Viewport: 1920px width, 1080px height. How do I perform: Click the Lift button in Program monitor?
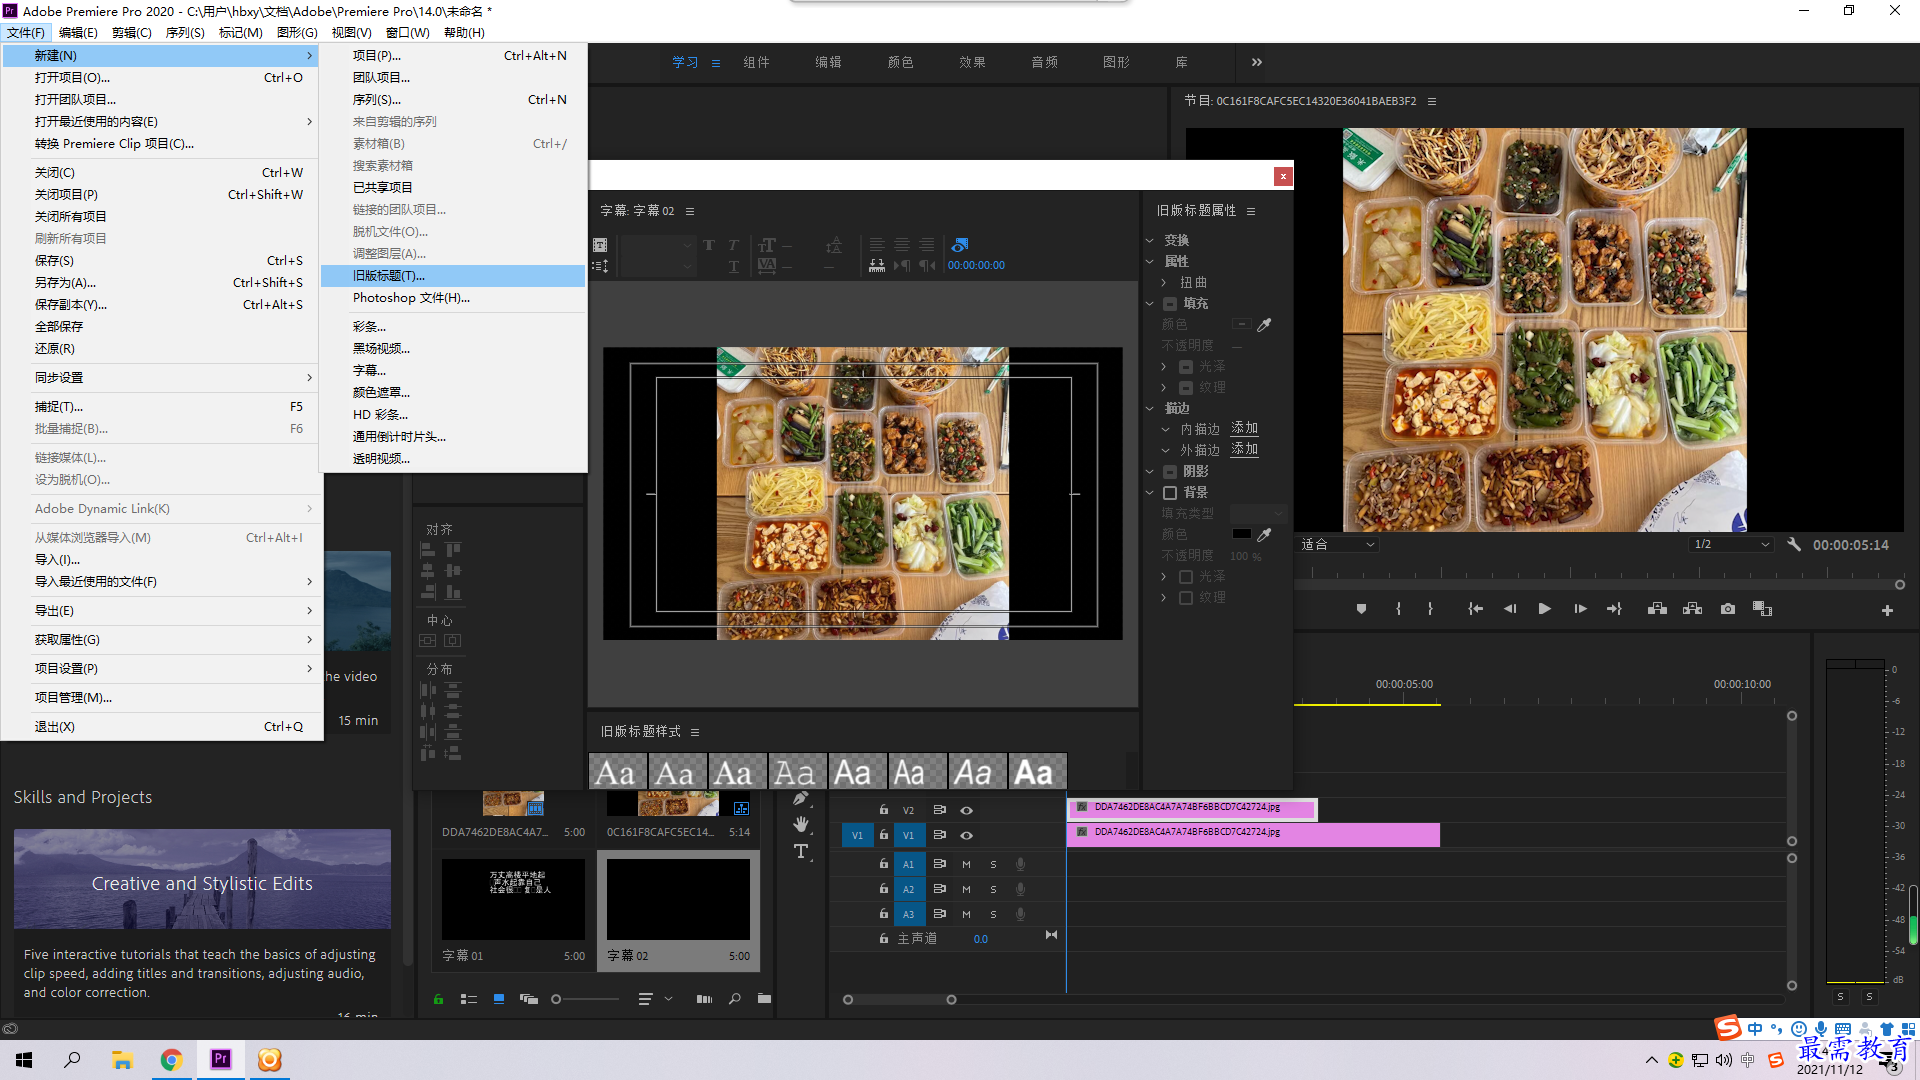pyautogui.click(x=1657, y=609)
